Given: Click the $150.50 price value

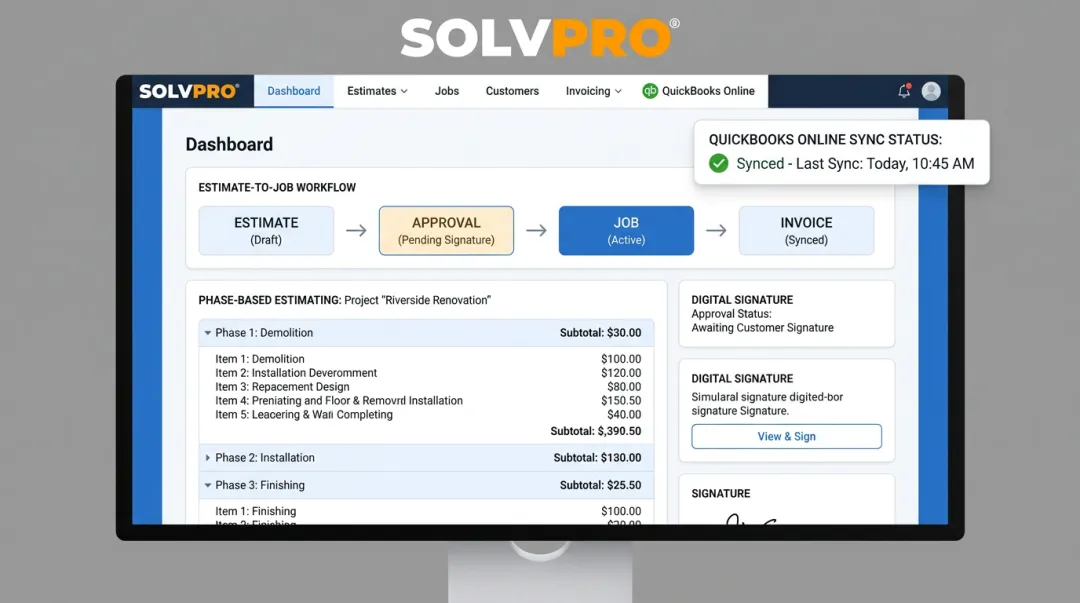Looking at the screenshot, I should 621,400.
